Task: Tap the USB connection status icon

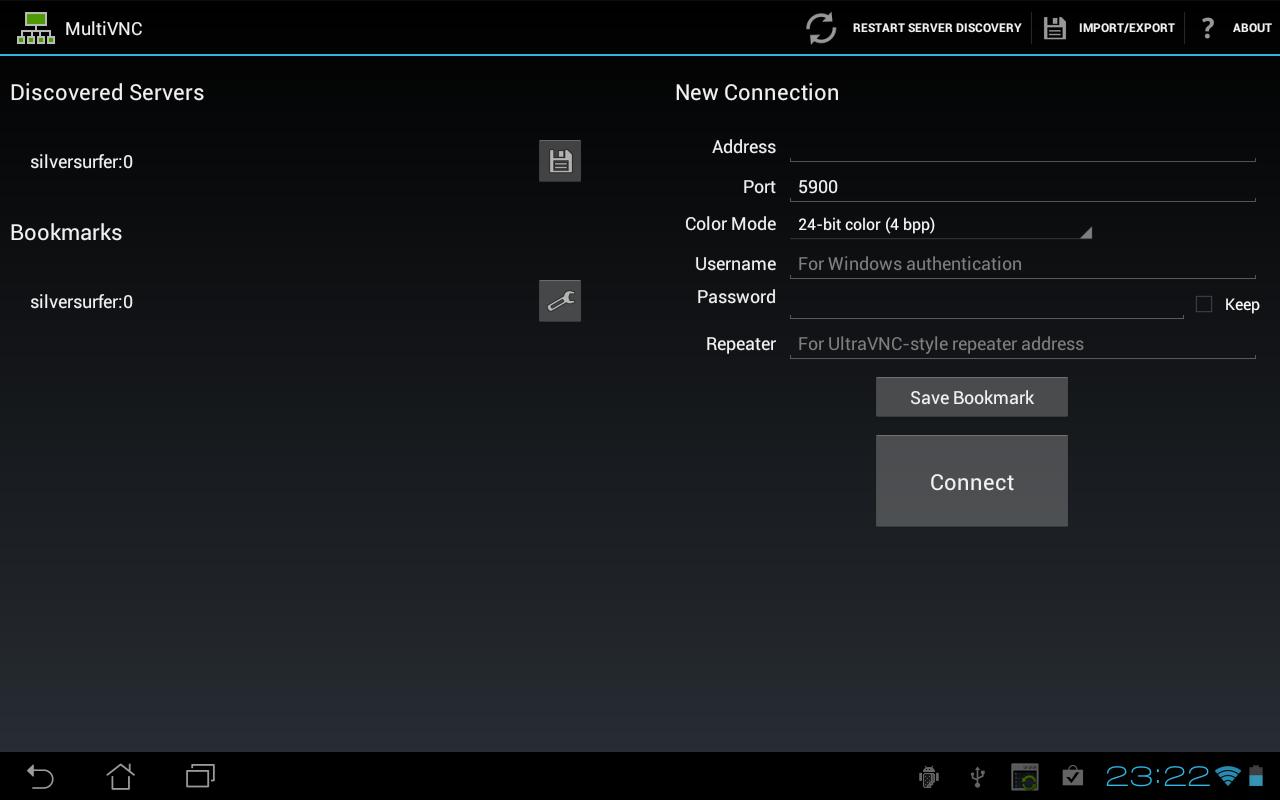Action: (x=978, y=777)
